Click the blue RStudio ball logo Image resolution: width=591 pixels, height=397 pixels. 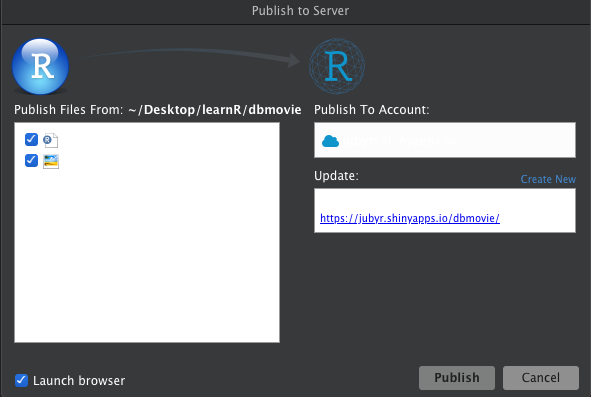point(40,66)
